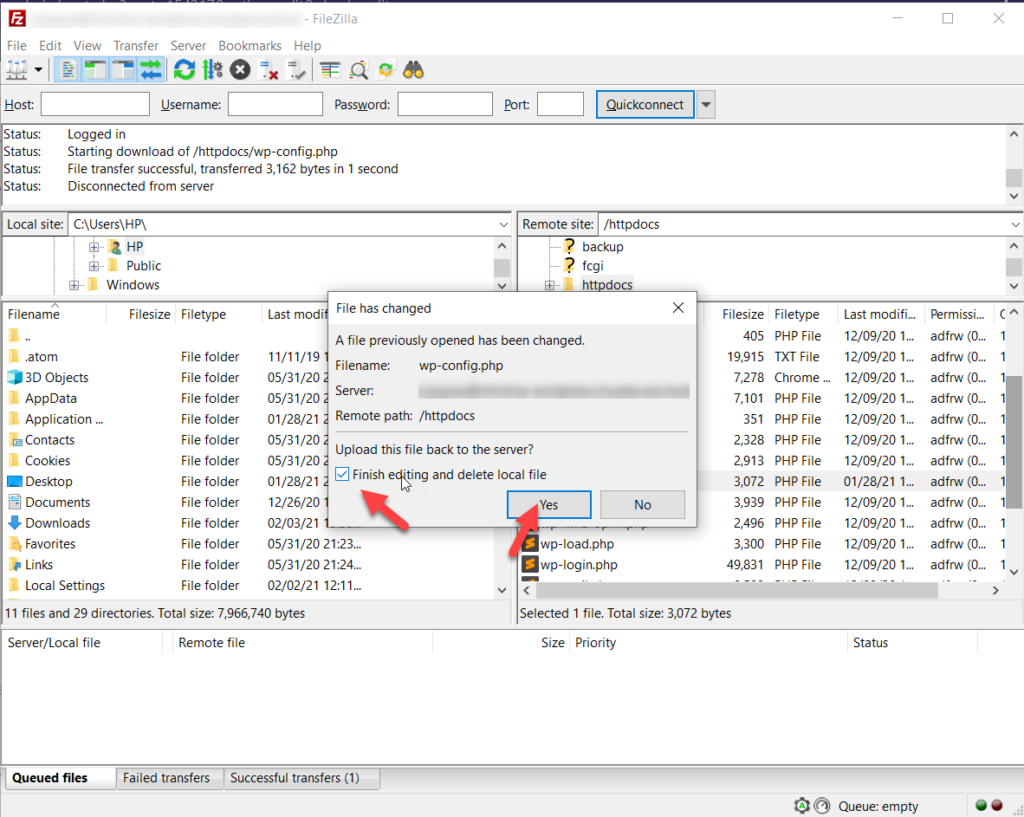Open the Transfer menu
The height and width of the screenshot is (817, 1024).
[136, 46]
